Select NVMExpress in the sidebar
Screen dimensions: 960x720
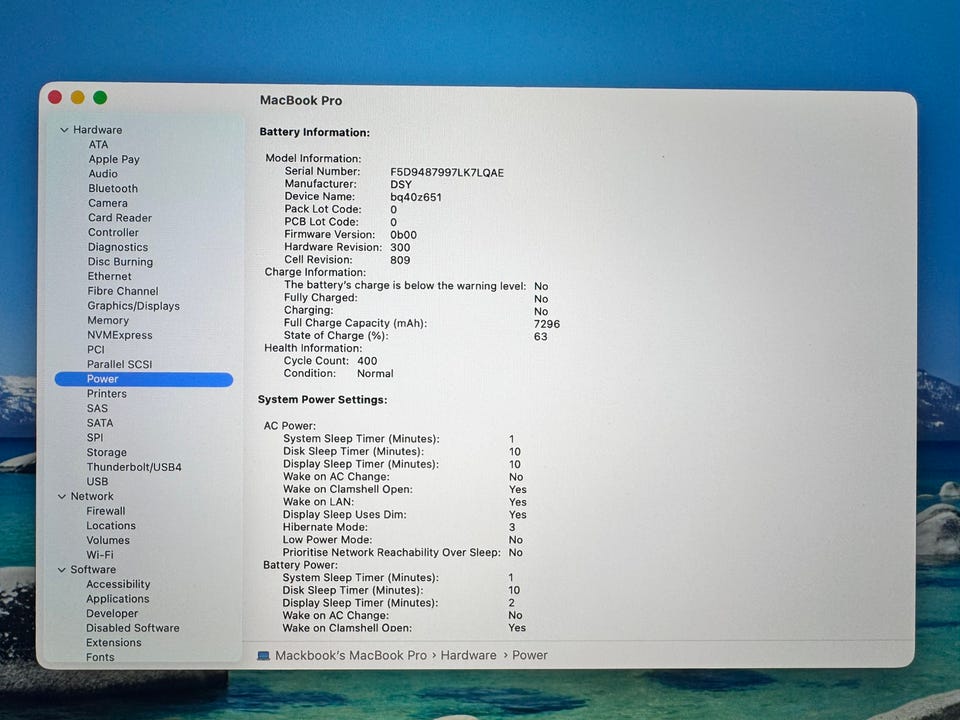pos(119,336)
